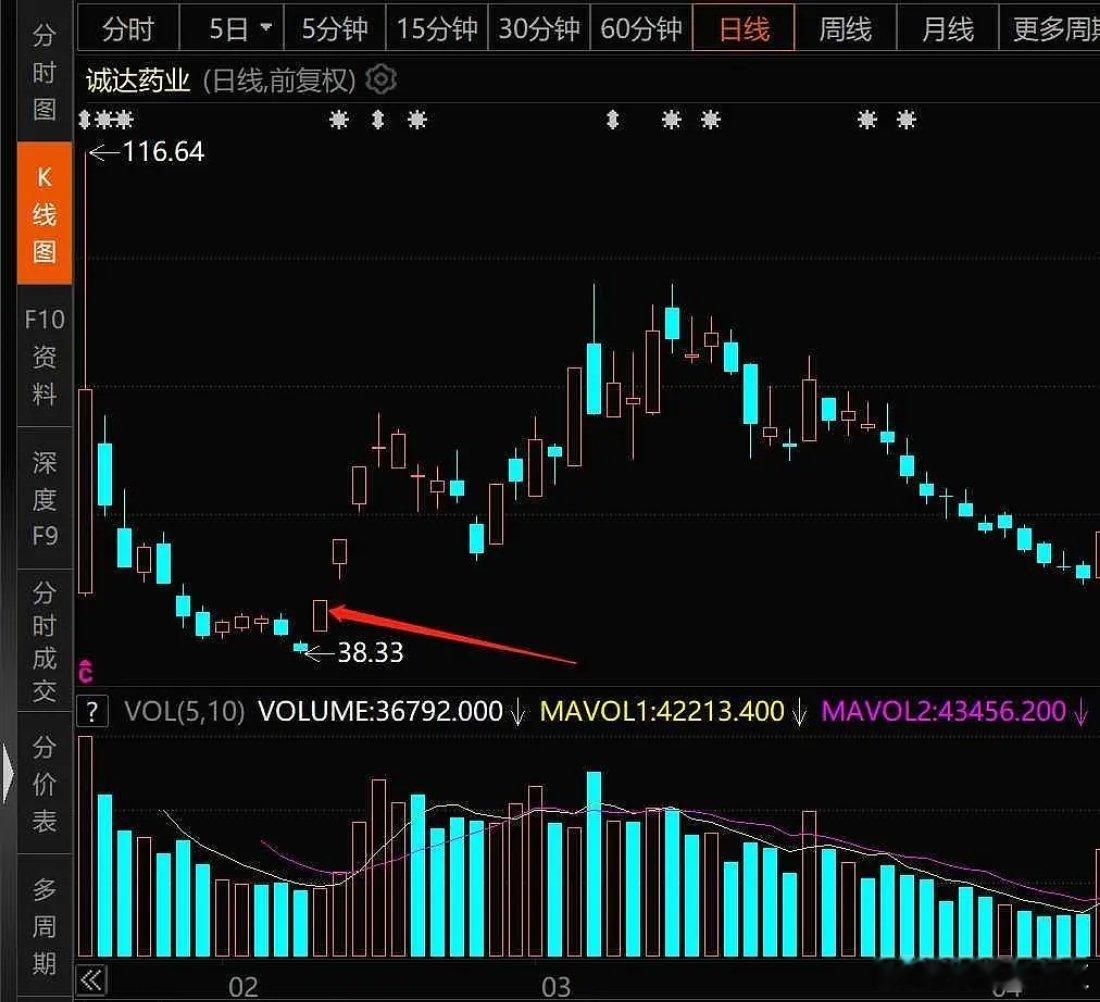Open 深度F9 in the left sidebar

pyautogui.click(x=44, y=498)
